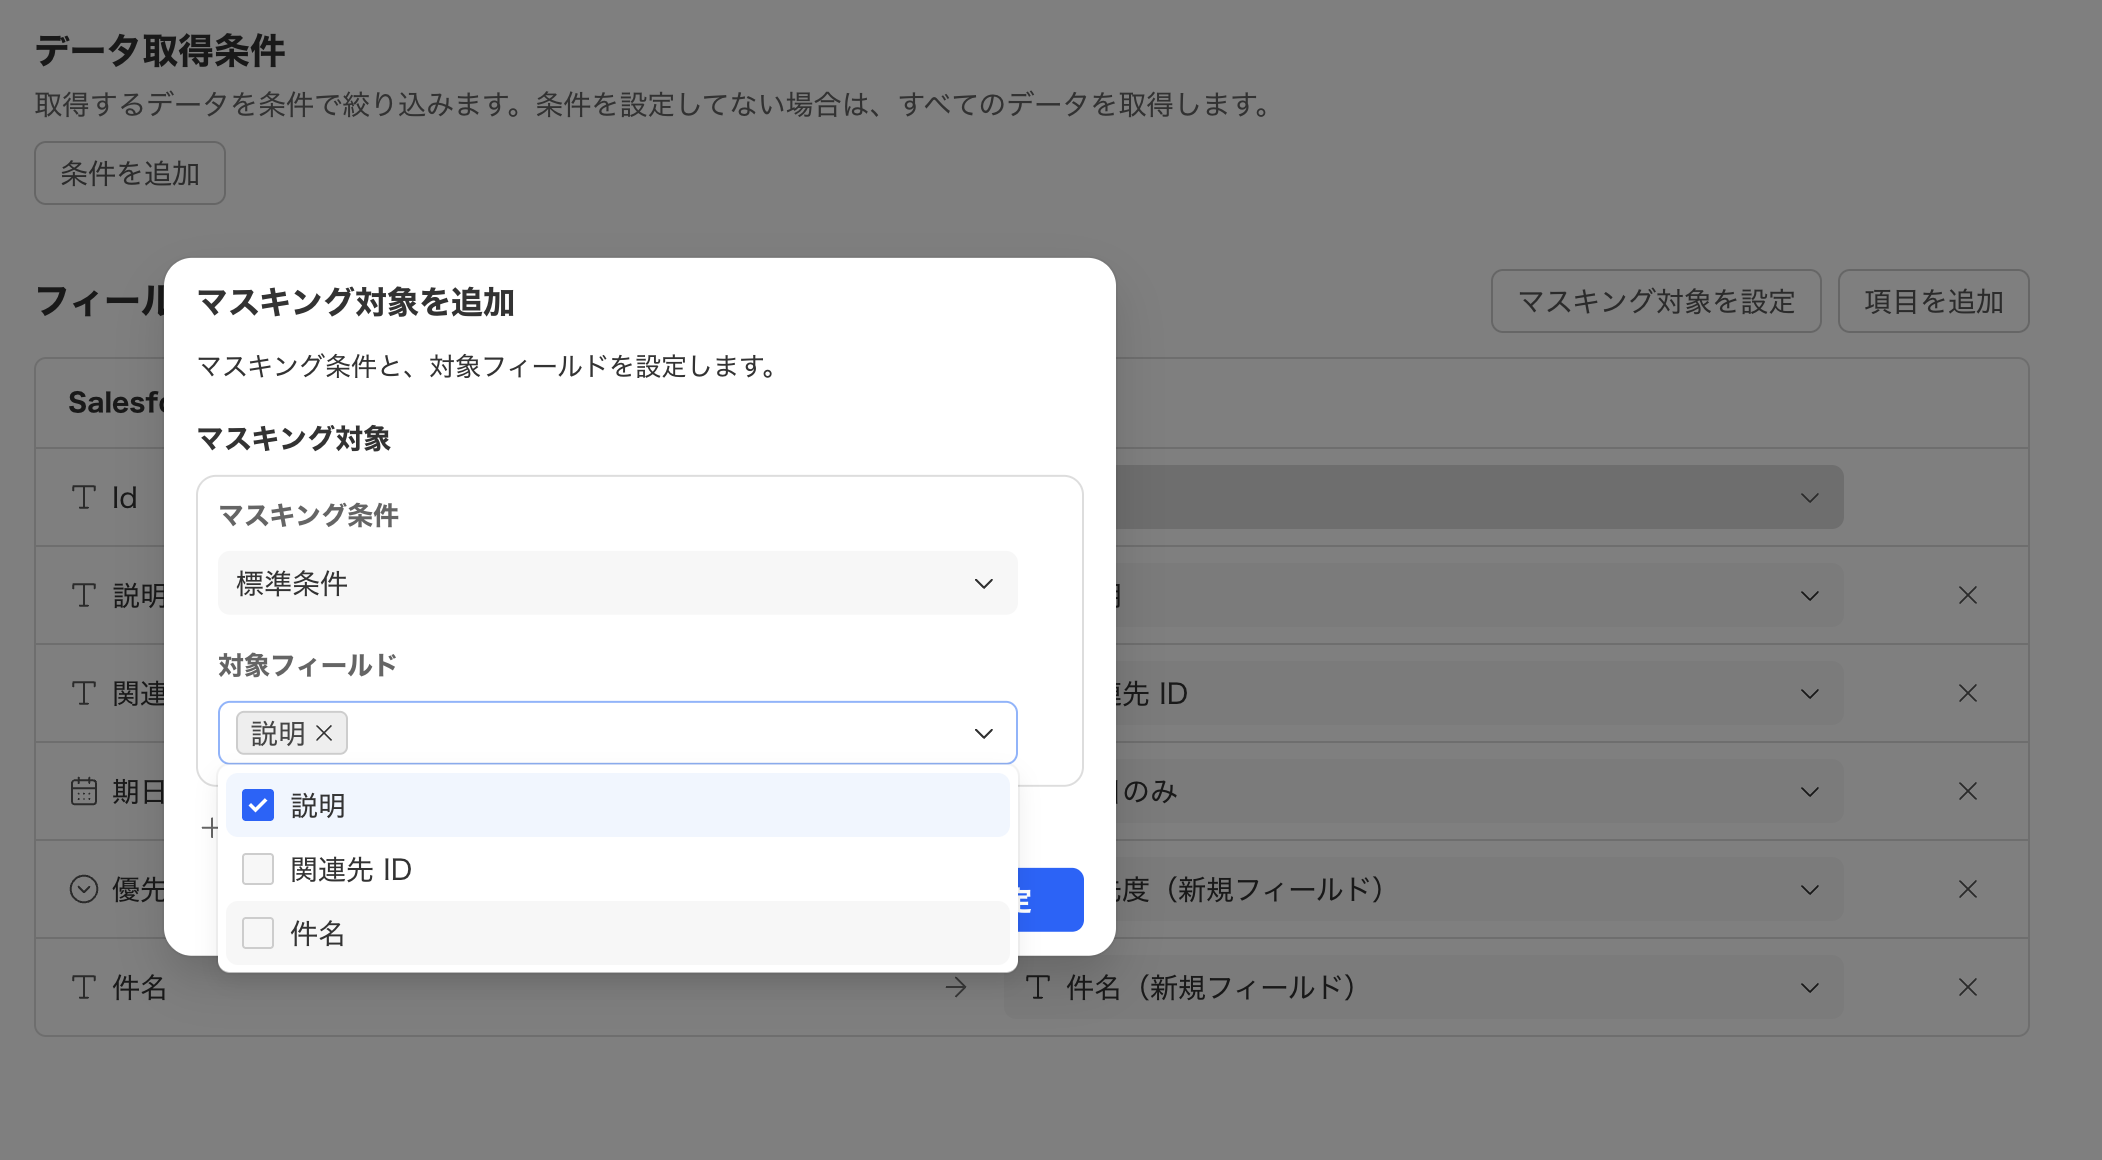Delete the 説明 field mapping row
The image size is (2102, 1160).
click(x=1967, y=596)
